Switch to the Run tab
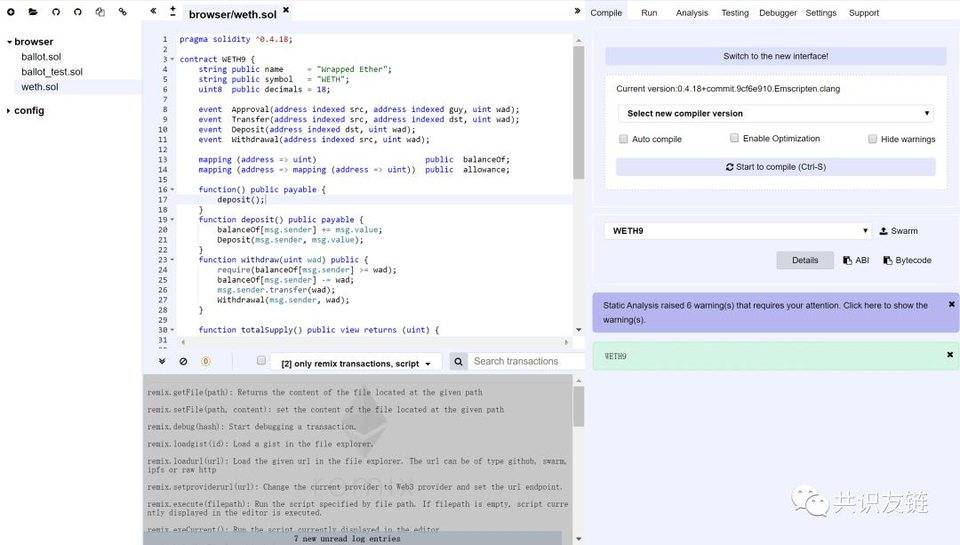The image size is (960, 545). 649,13
